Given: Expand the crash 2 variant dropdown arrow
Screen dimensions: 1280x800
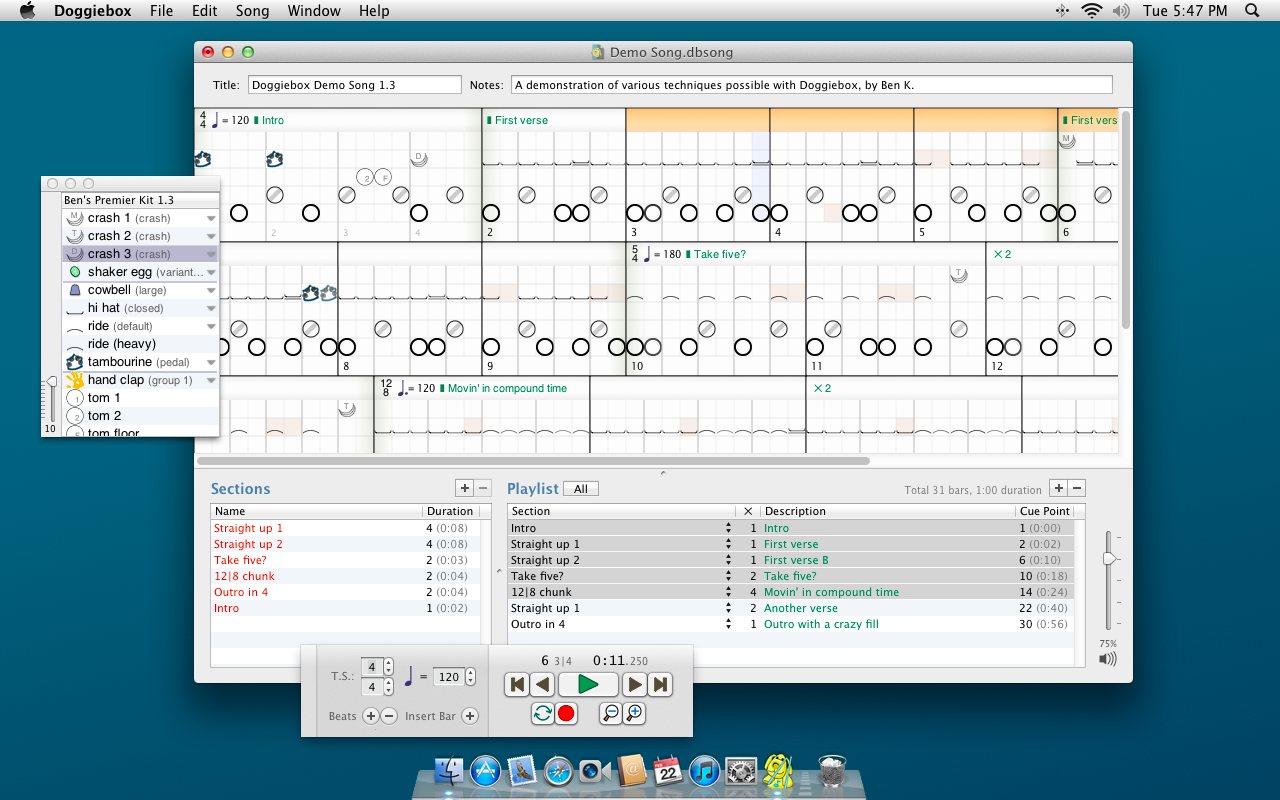Looking at the screenshot, I should point(211,236).
